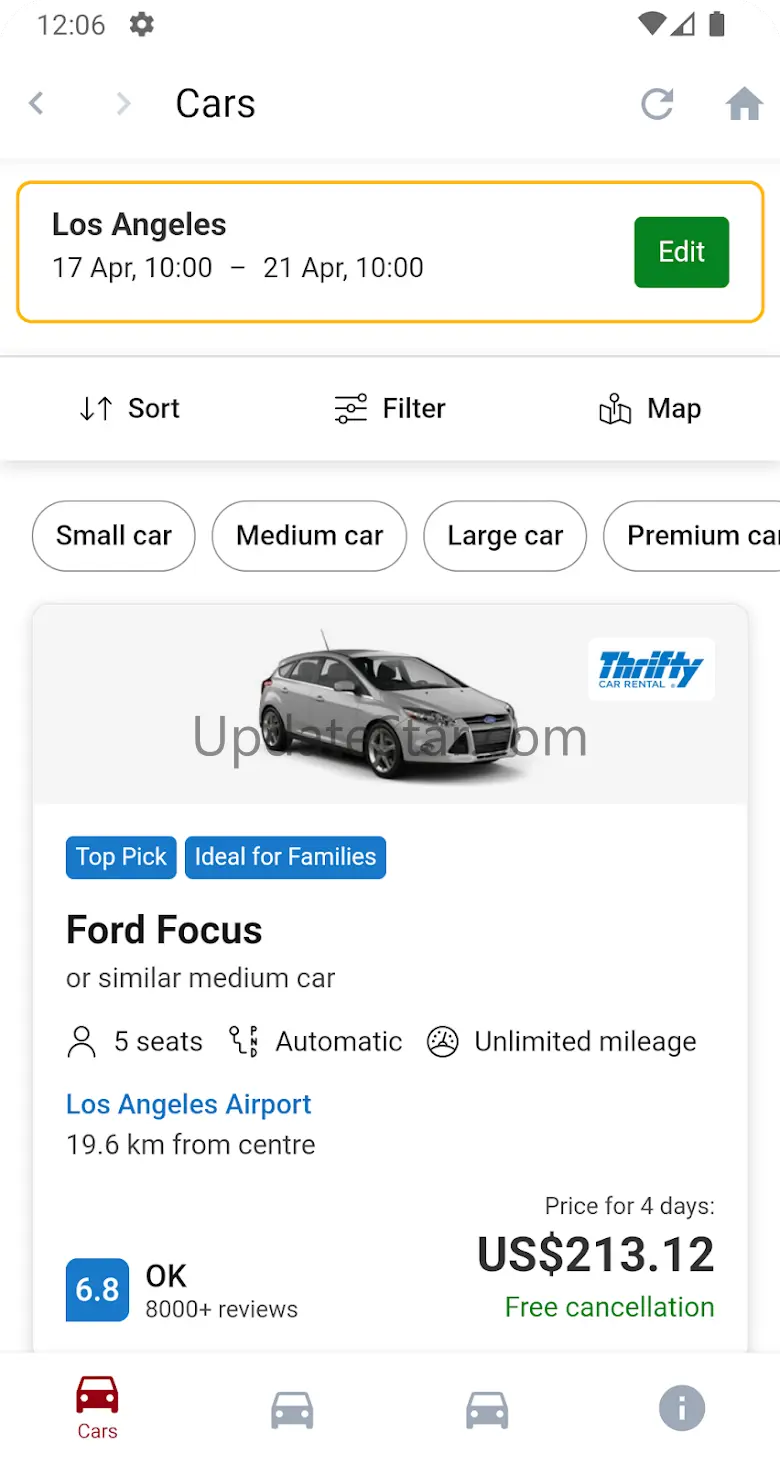This screenshot has width=780, height=1464.
Task: Tap the 6.8 rating badge
Action: click(97, 1289)
